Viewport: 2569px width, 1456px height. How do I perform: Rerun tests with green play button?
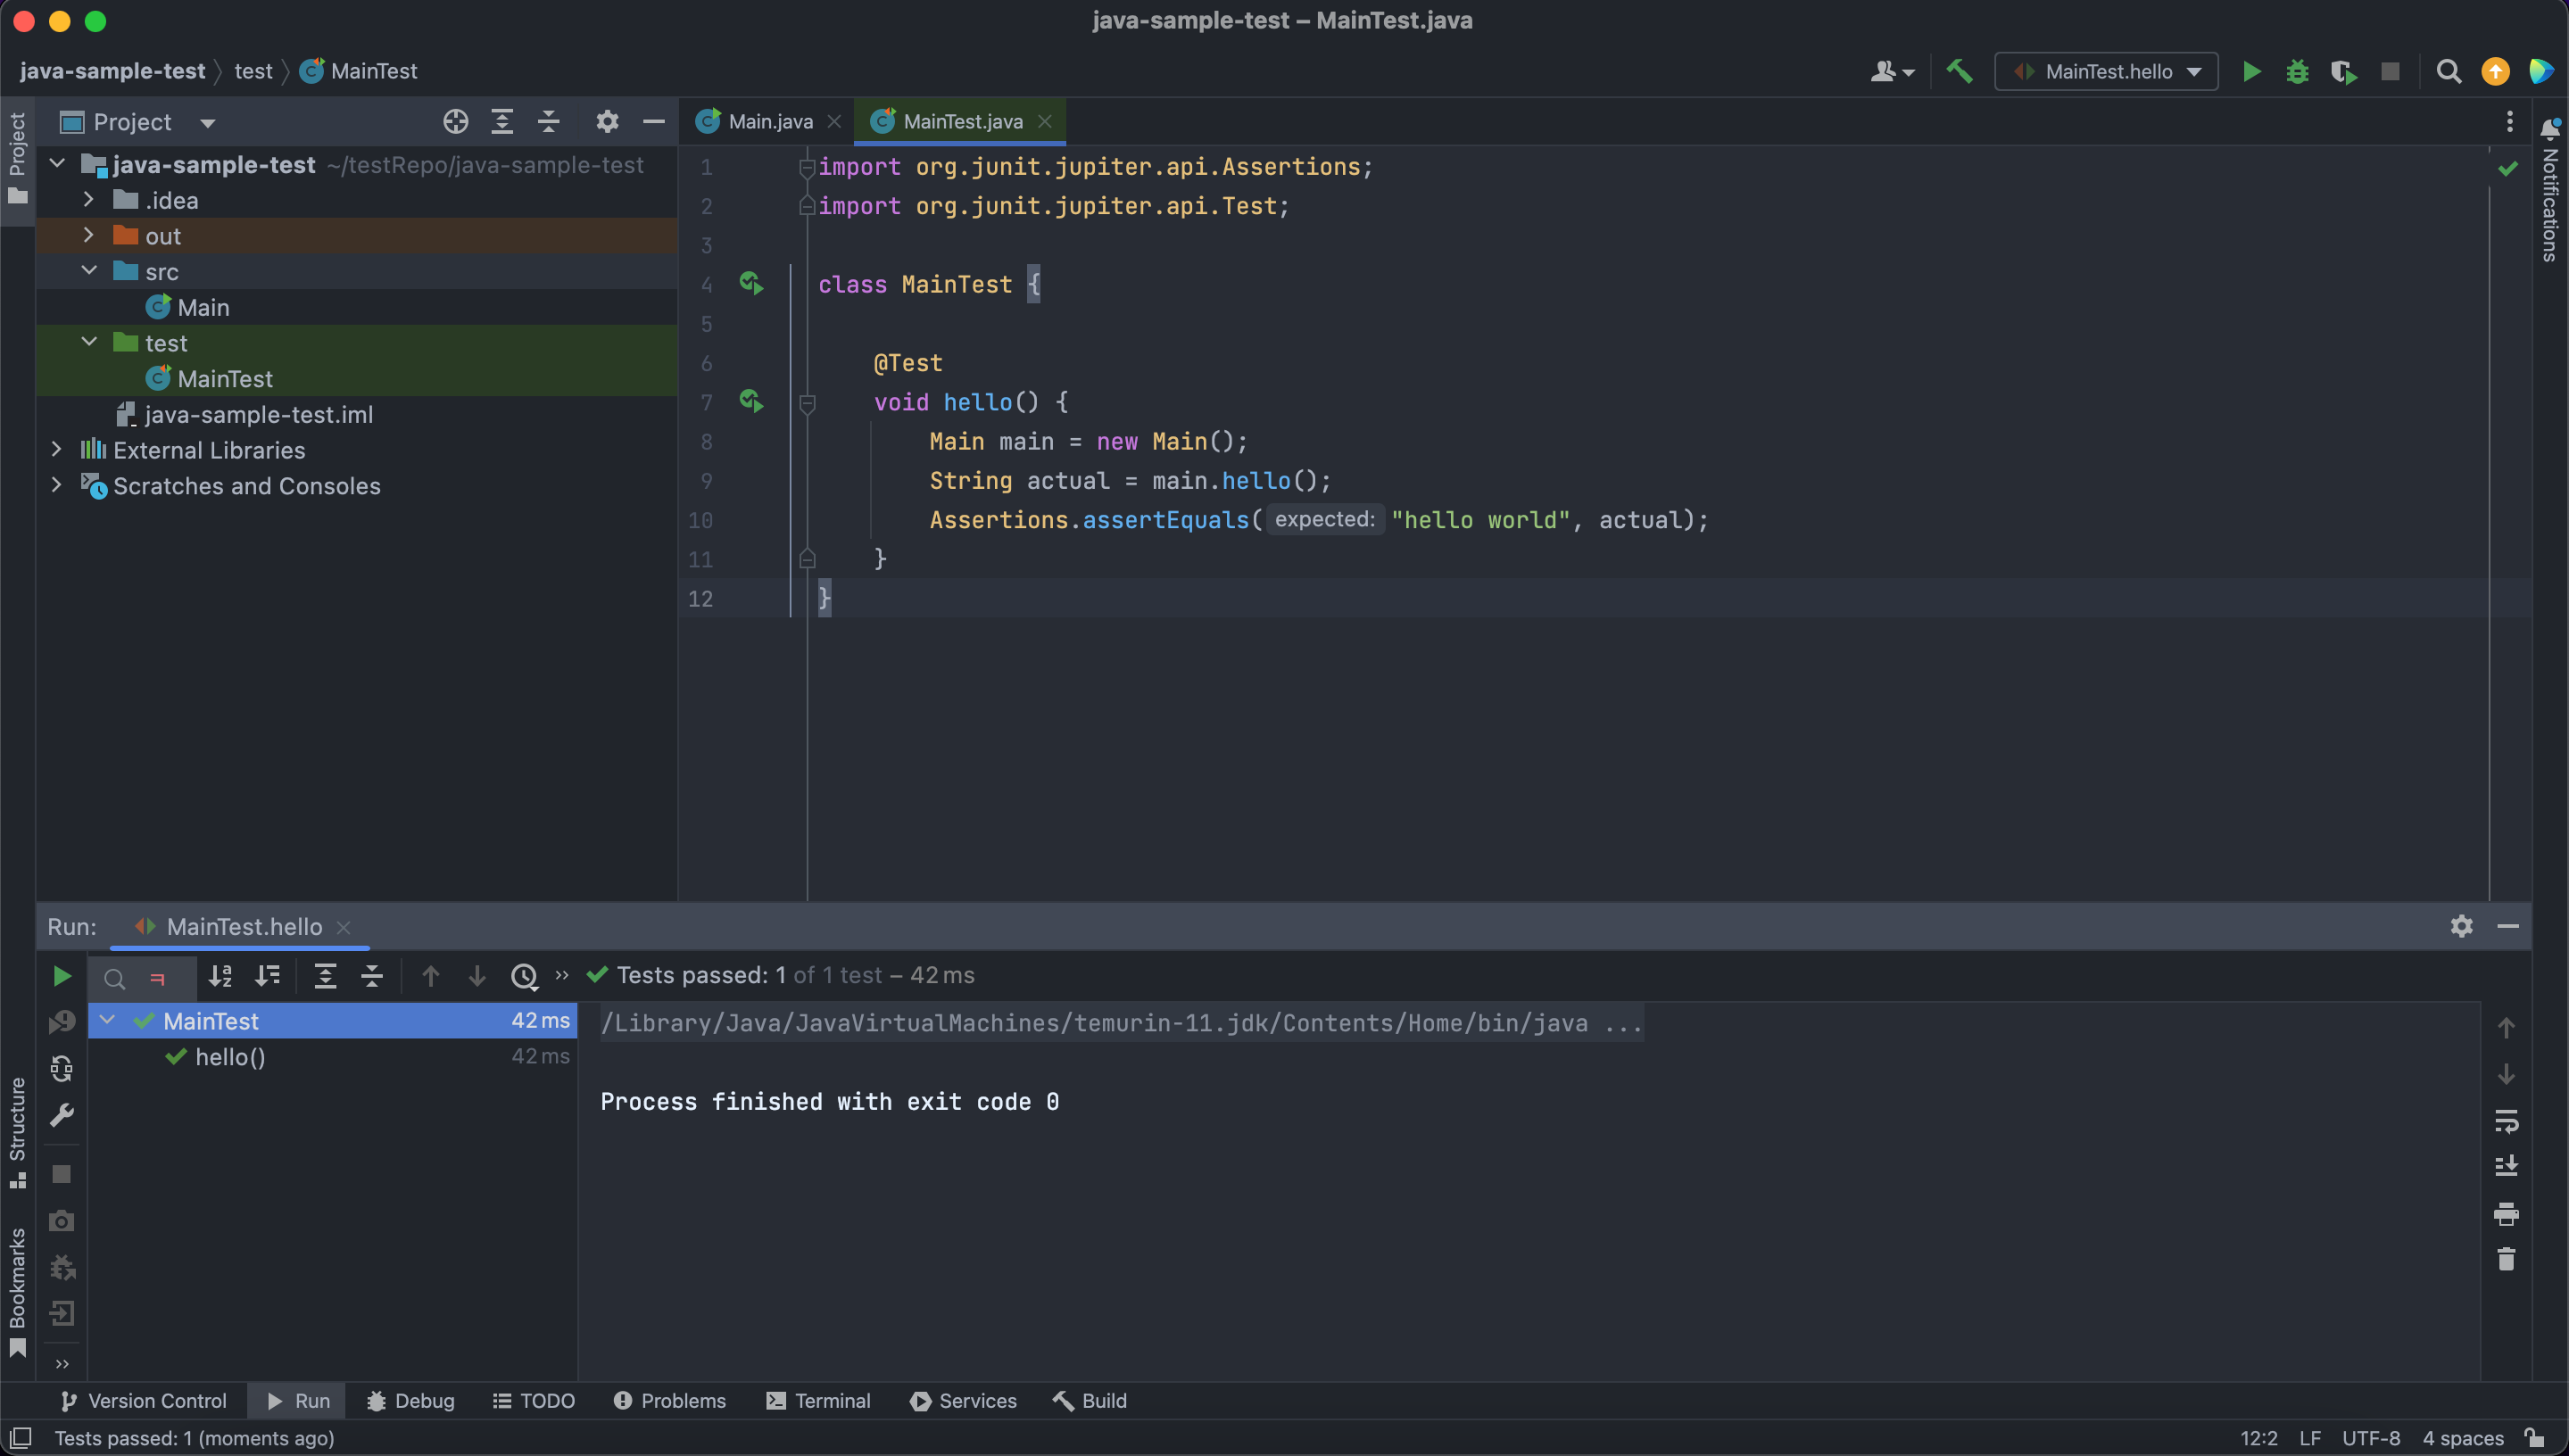tap(61, 976)
